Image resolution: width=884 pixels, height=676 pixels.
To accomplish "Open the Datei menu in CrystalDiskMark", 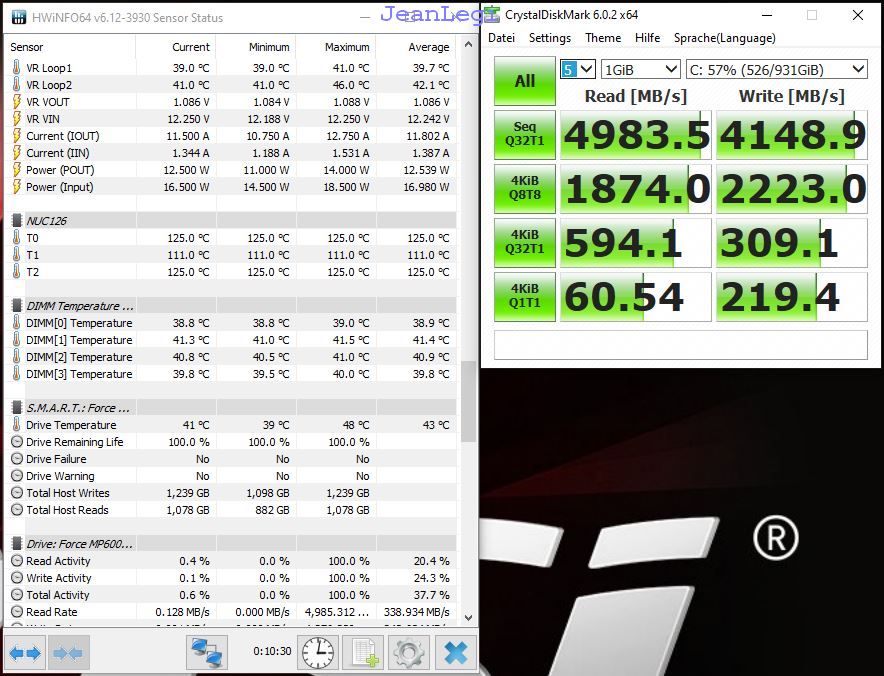I will pyautogui.click(x=501, y=38).
